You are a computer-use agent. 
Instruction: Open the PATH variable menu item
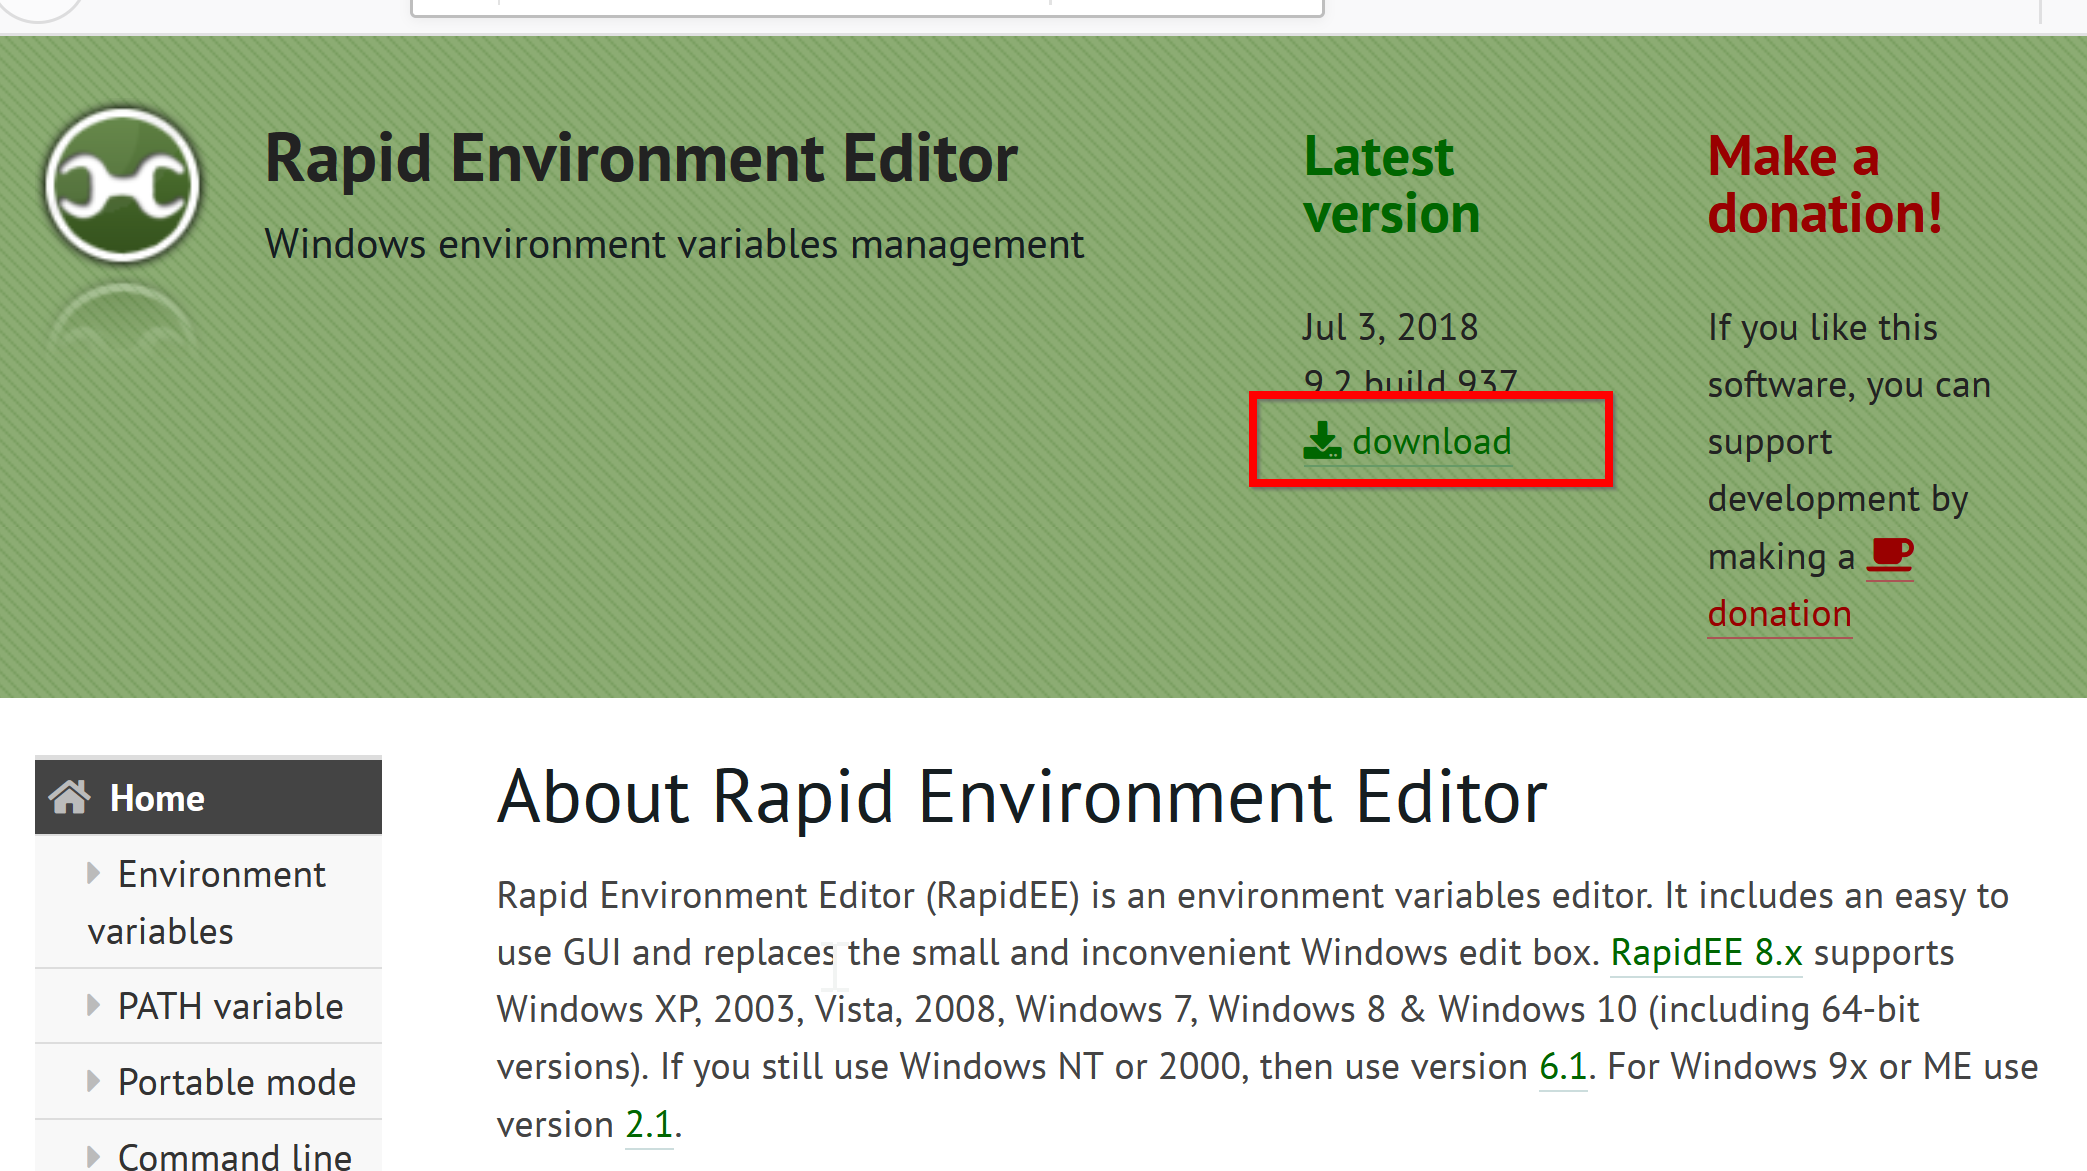click(208, 1006)
